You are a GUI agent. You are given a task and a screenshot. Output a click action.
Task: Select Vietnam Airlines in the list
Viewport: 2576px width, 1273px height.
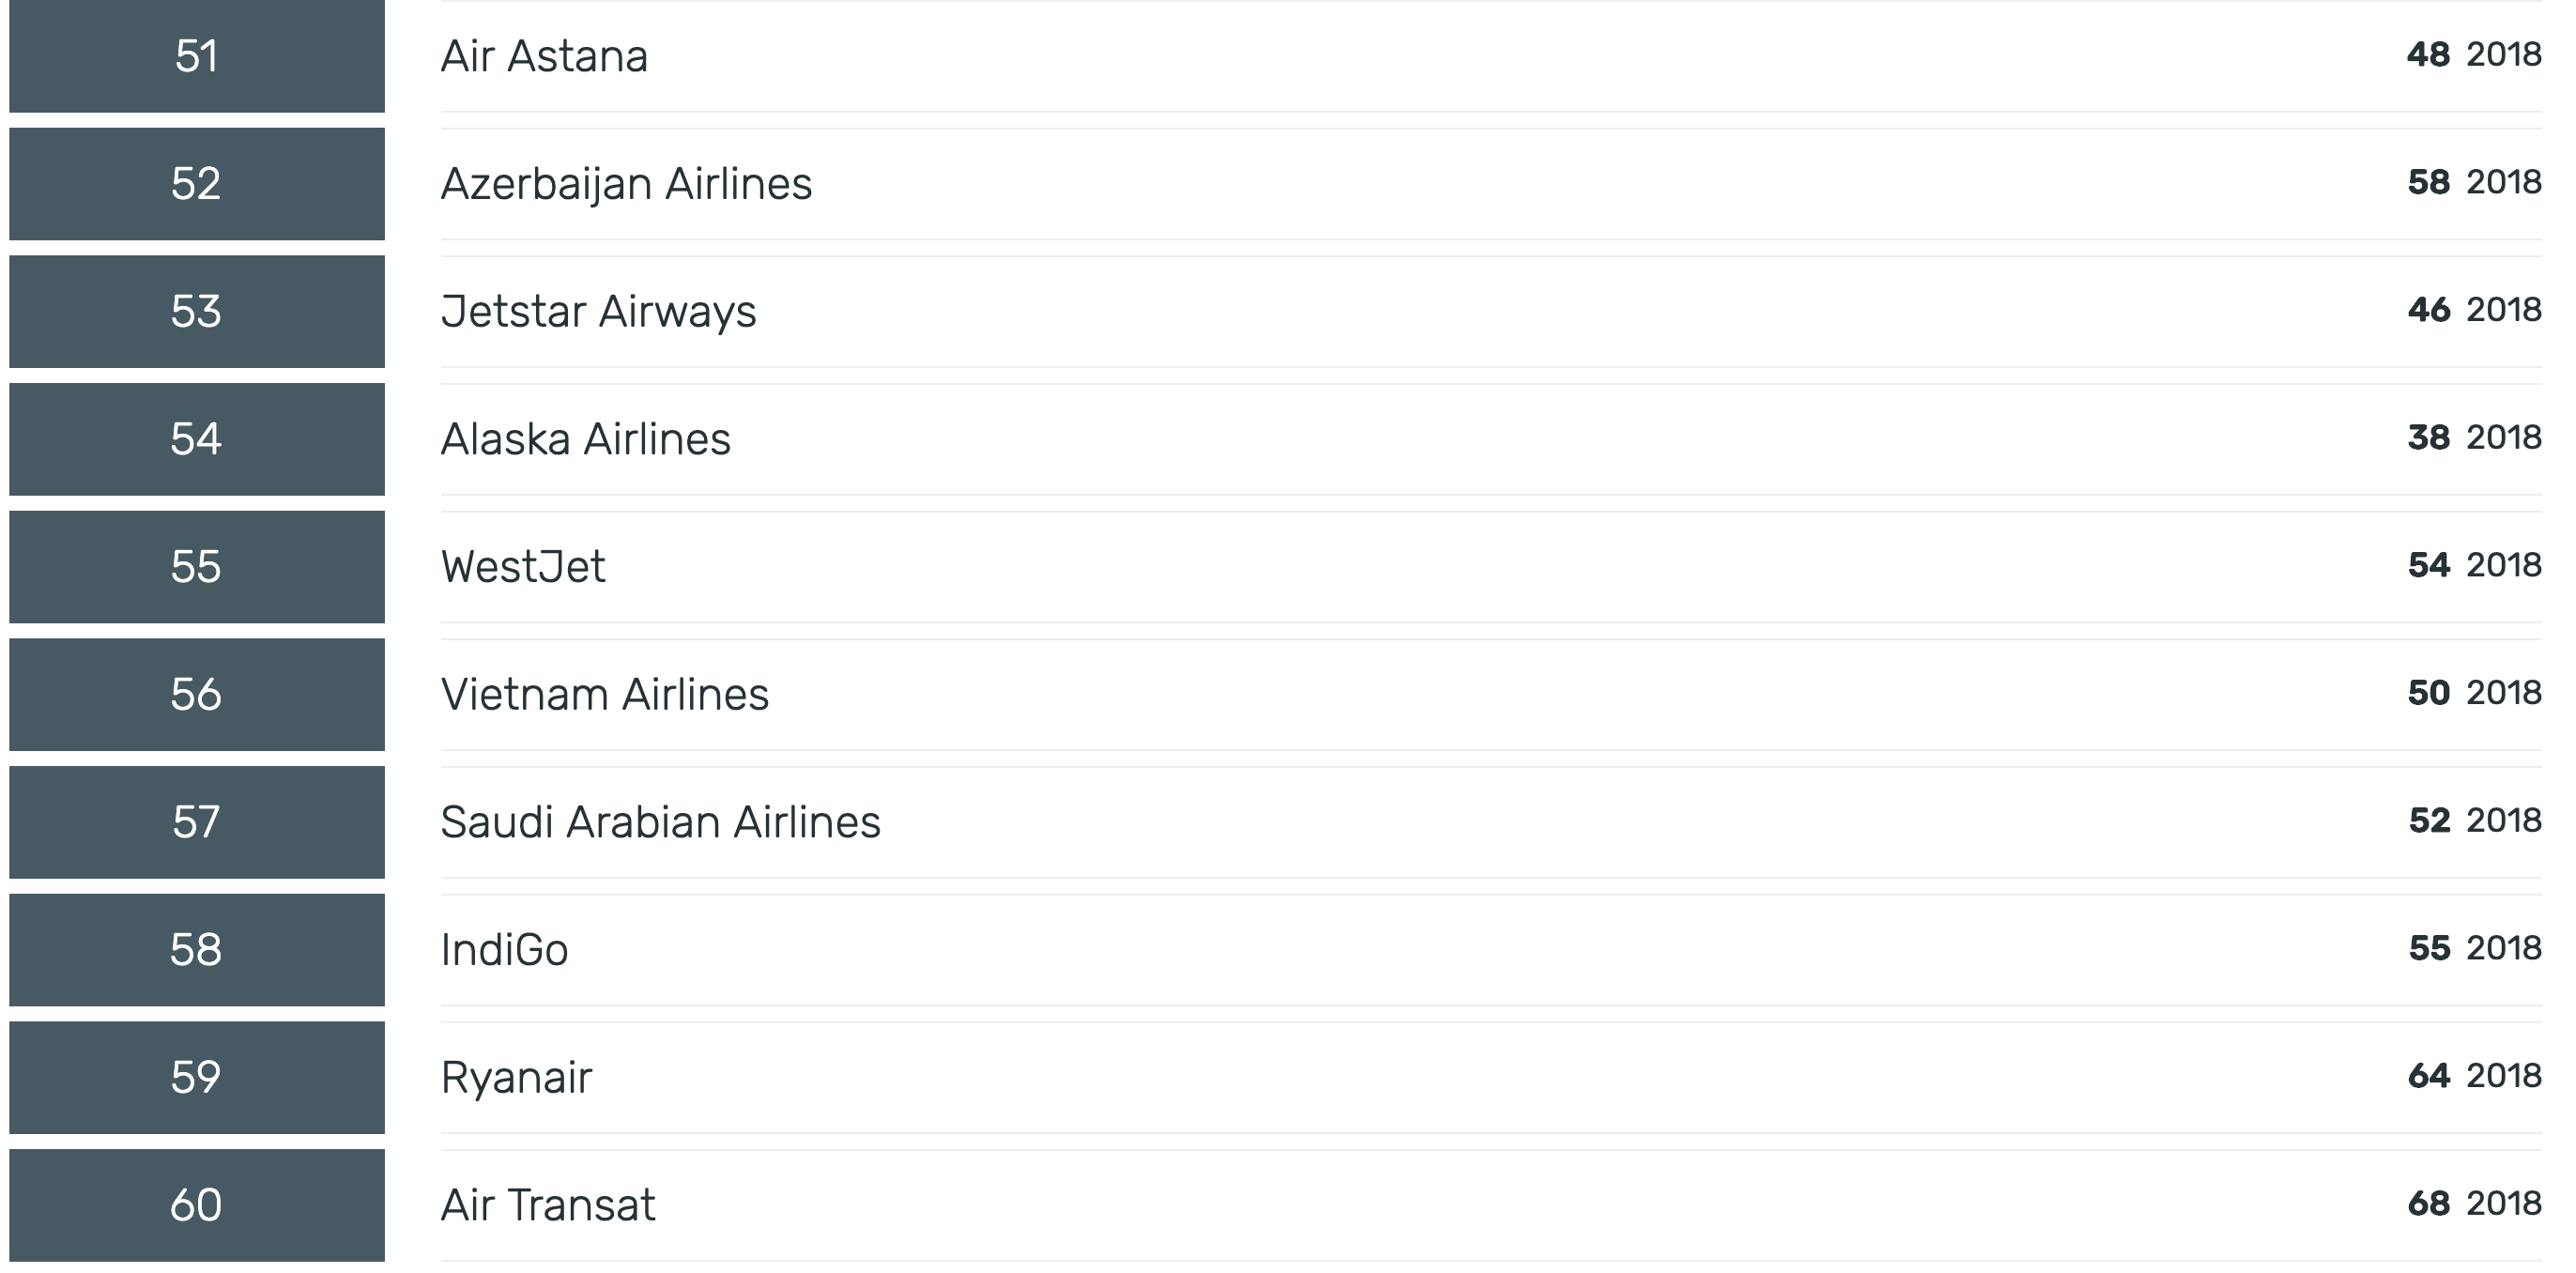click(x=604, y=695)
